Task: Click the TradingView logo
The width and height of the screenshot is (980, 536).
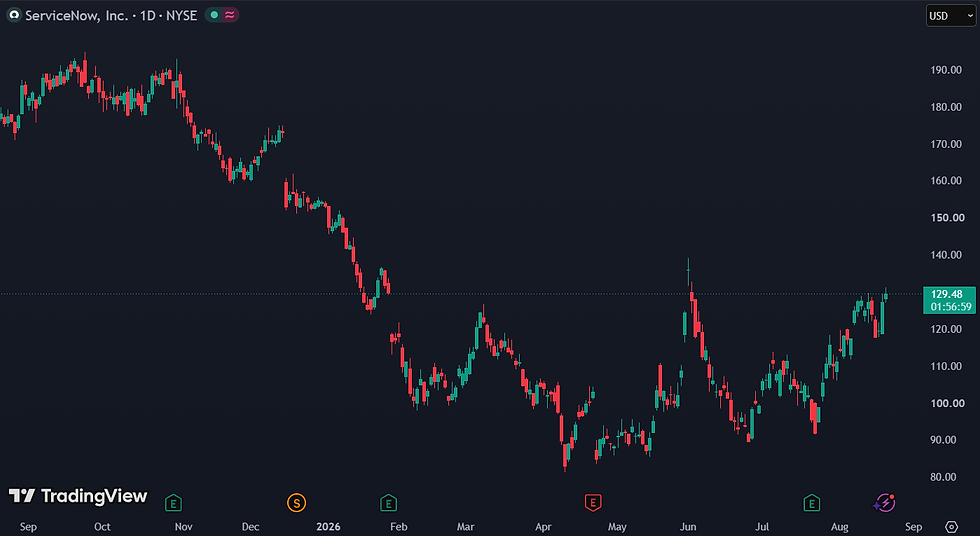Action: 78,496
